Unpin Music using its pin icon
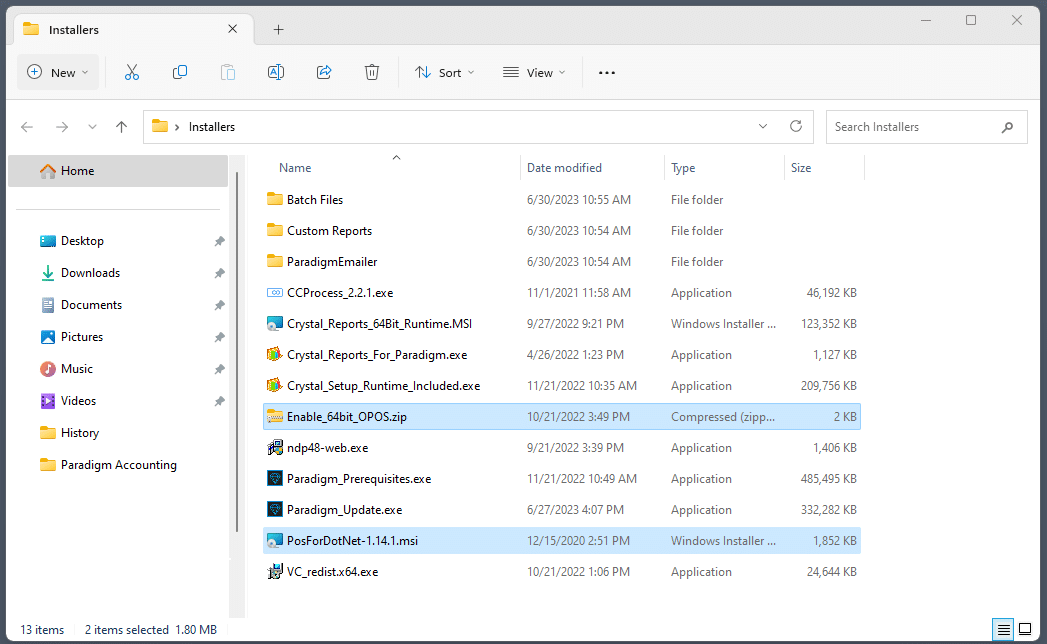The width and height of the screenshot is (1047, 644). point(219,369)
